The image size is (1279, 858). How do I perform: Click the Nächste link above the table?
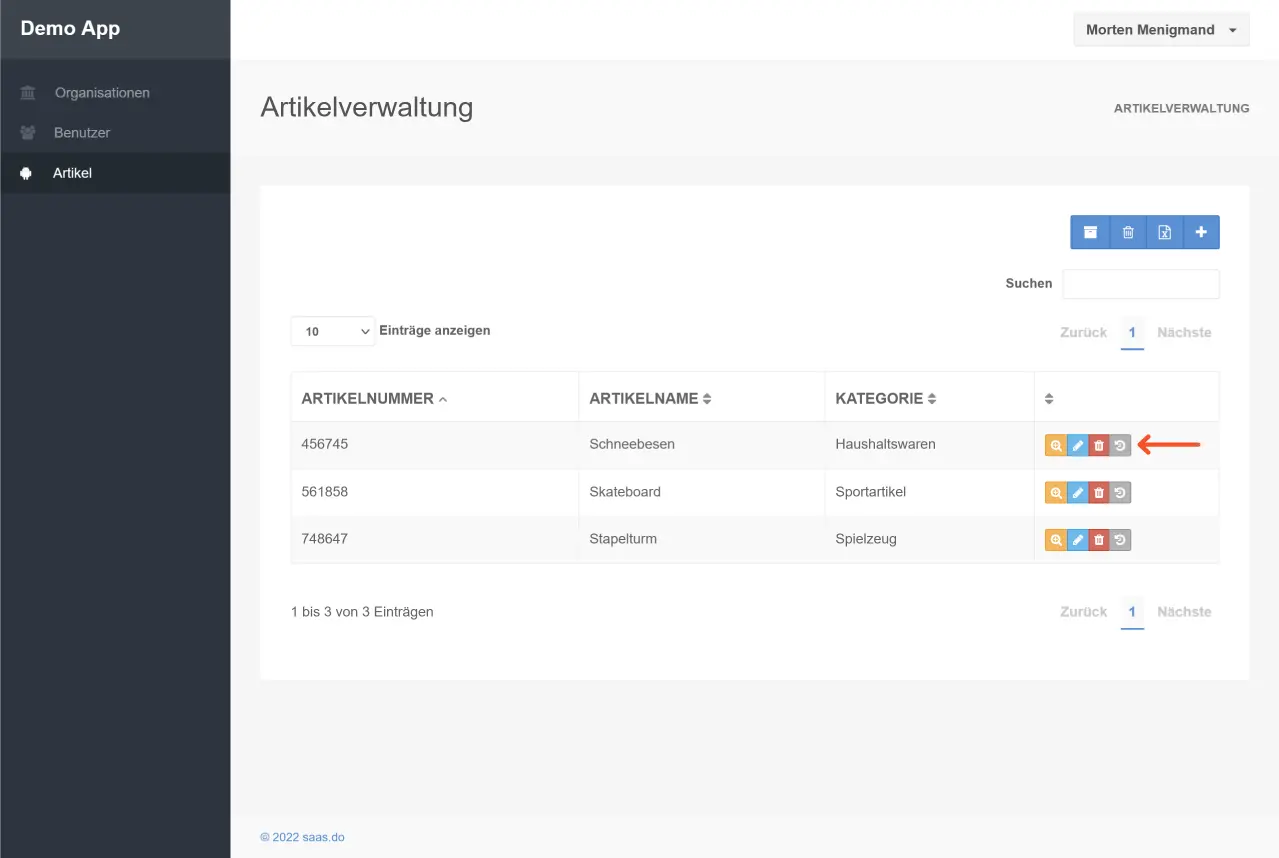pos(1184,332)
